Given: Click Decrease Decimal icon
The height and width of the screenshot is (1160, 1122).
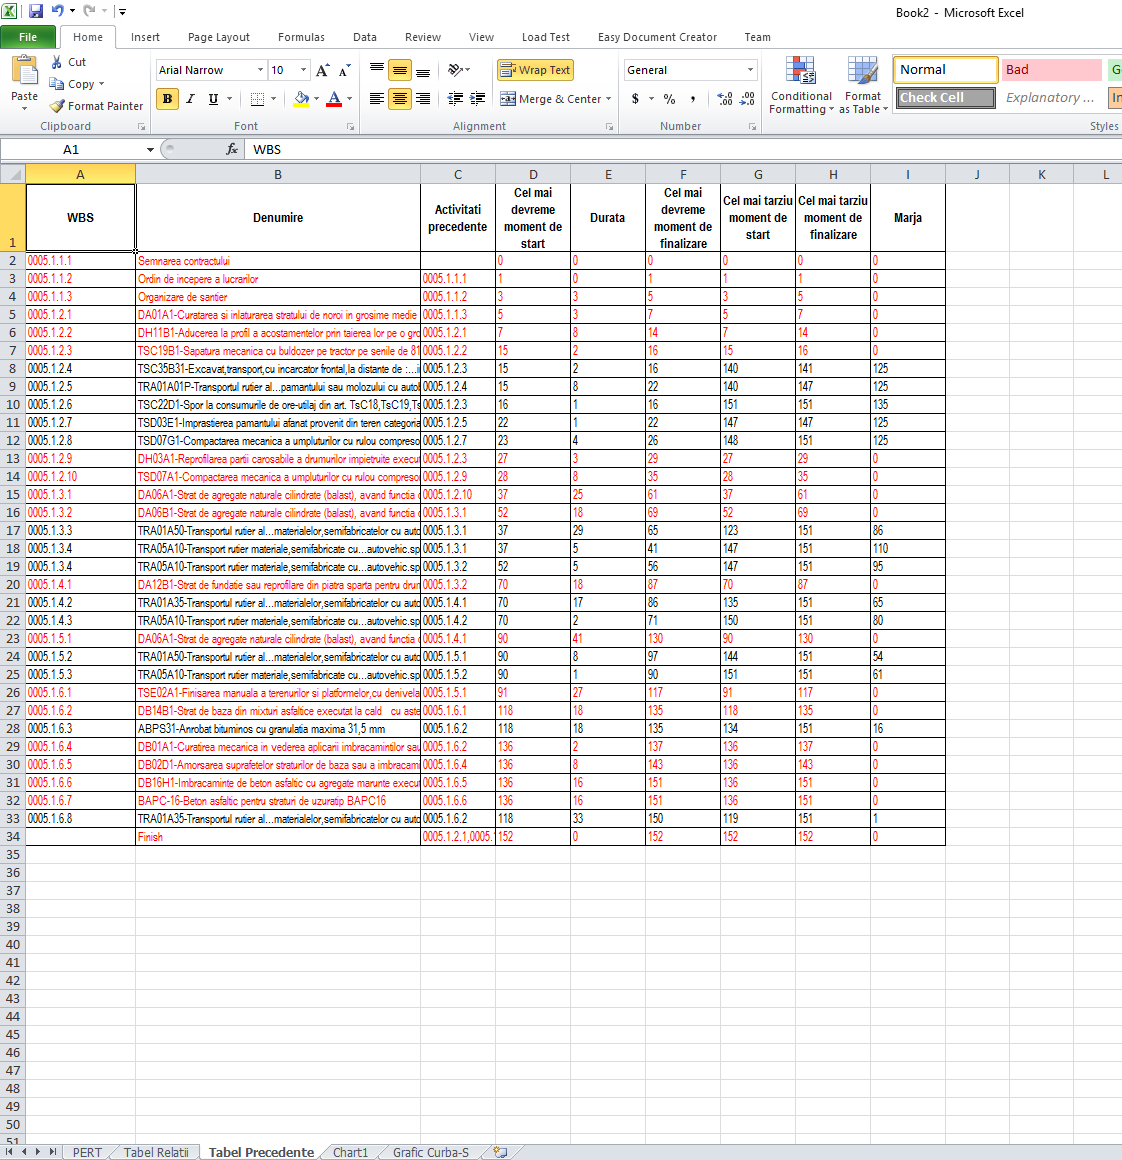Looking at the screenshot, I should coord(748,98).
